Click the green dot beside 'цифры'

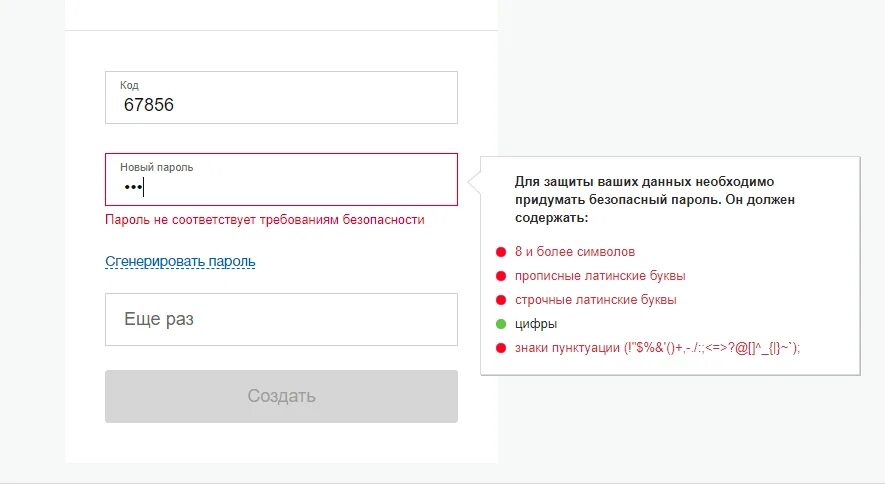coord(501,324)
